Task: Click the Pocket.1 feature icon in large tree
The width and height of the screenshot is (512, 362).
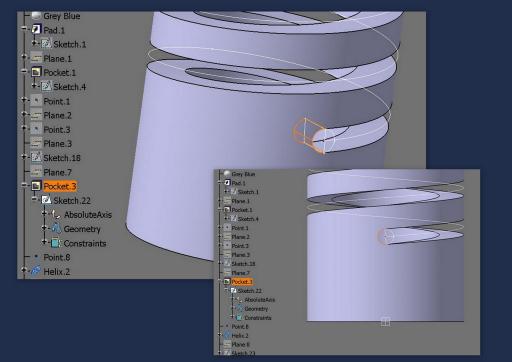Action: click(x=36, y=72)
